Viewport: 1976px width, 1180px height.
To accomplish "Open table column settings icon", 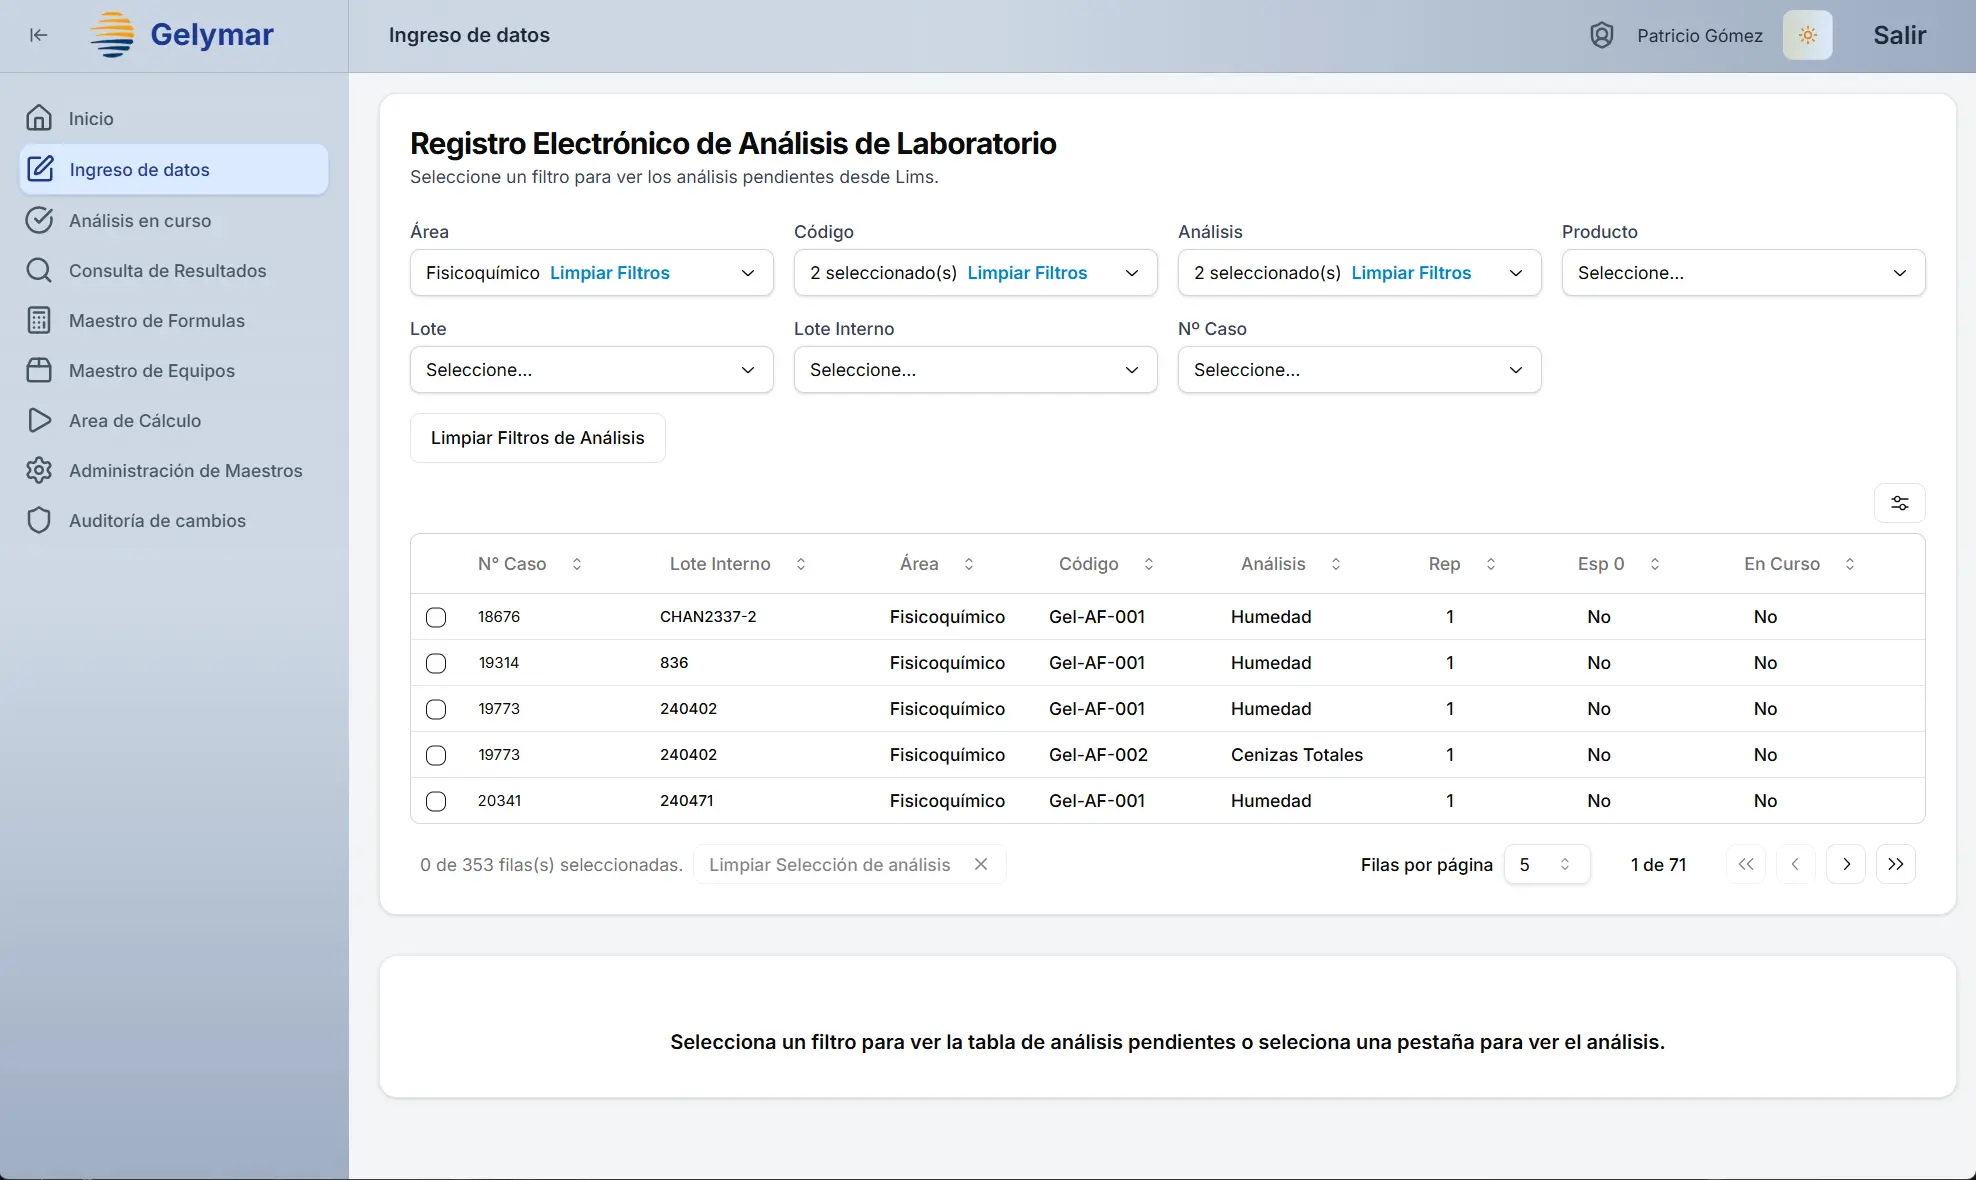I will (1899, 503).
